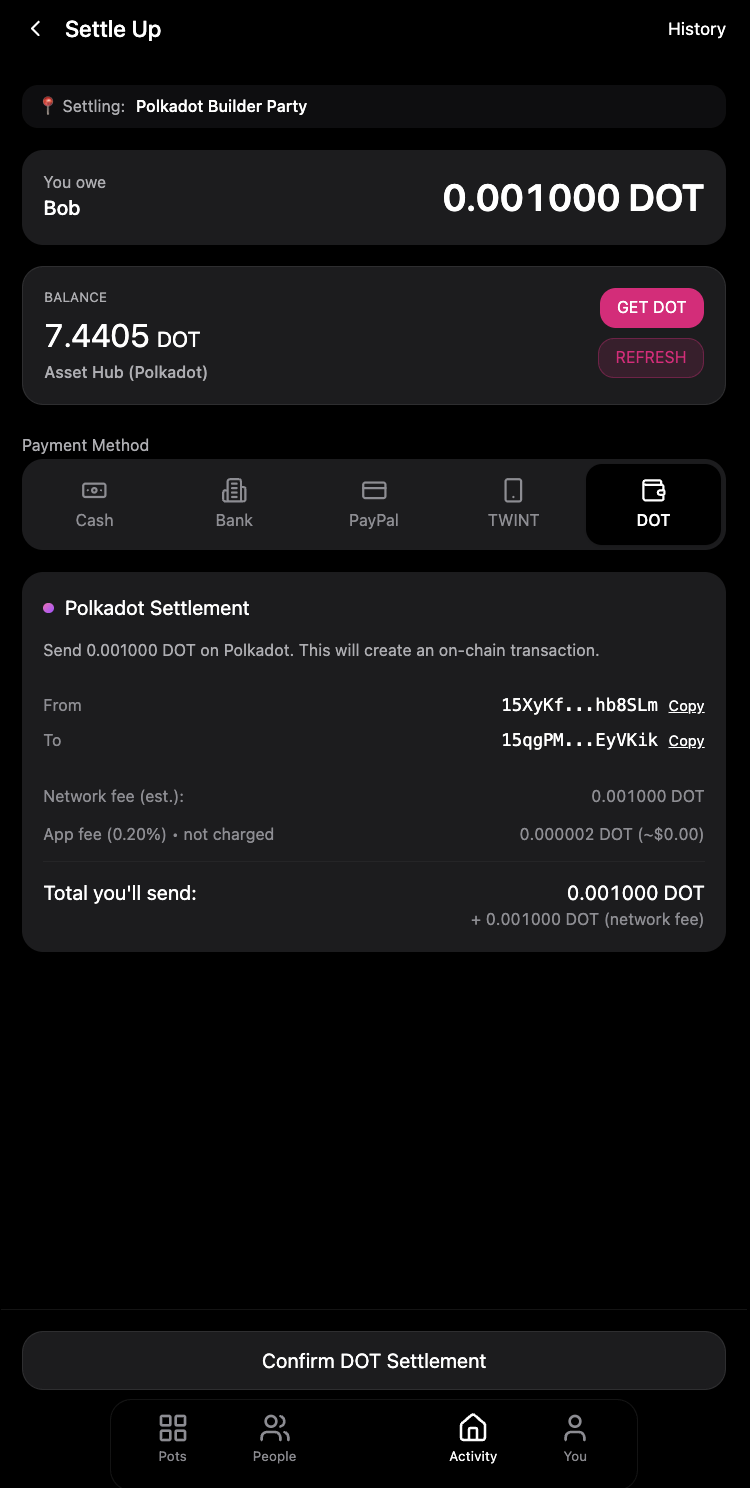This screenshot has width=750, height=1488.
Task: Tap the Polkadot Builder Party settling banner
Action: point(374,106)
